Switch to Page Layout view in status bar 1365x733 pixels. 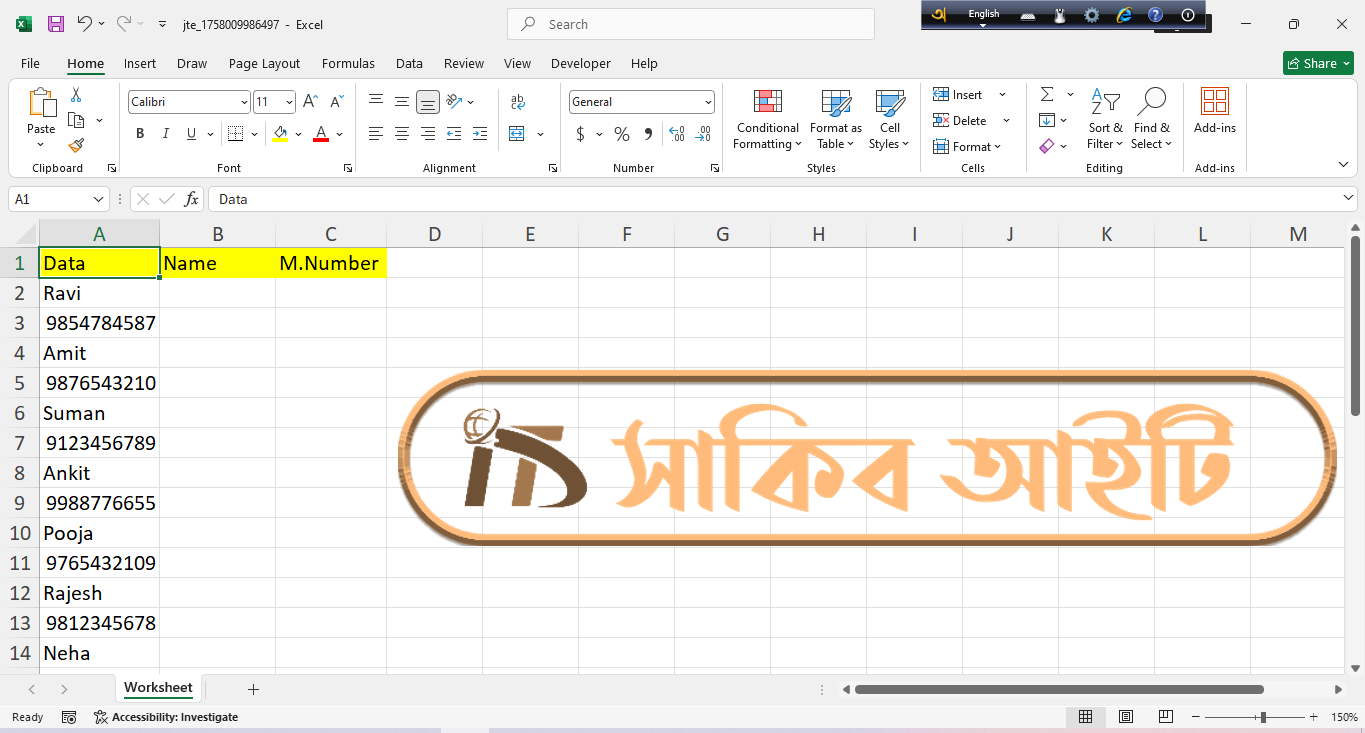click(x=1126, y=717)
